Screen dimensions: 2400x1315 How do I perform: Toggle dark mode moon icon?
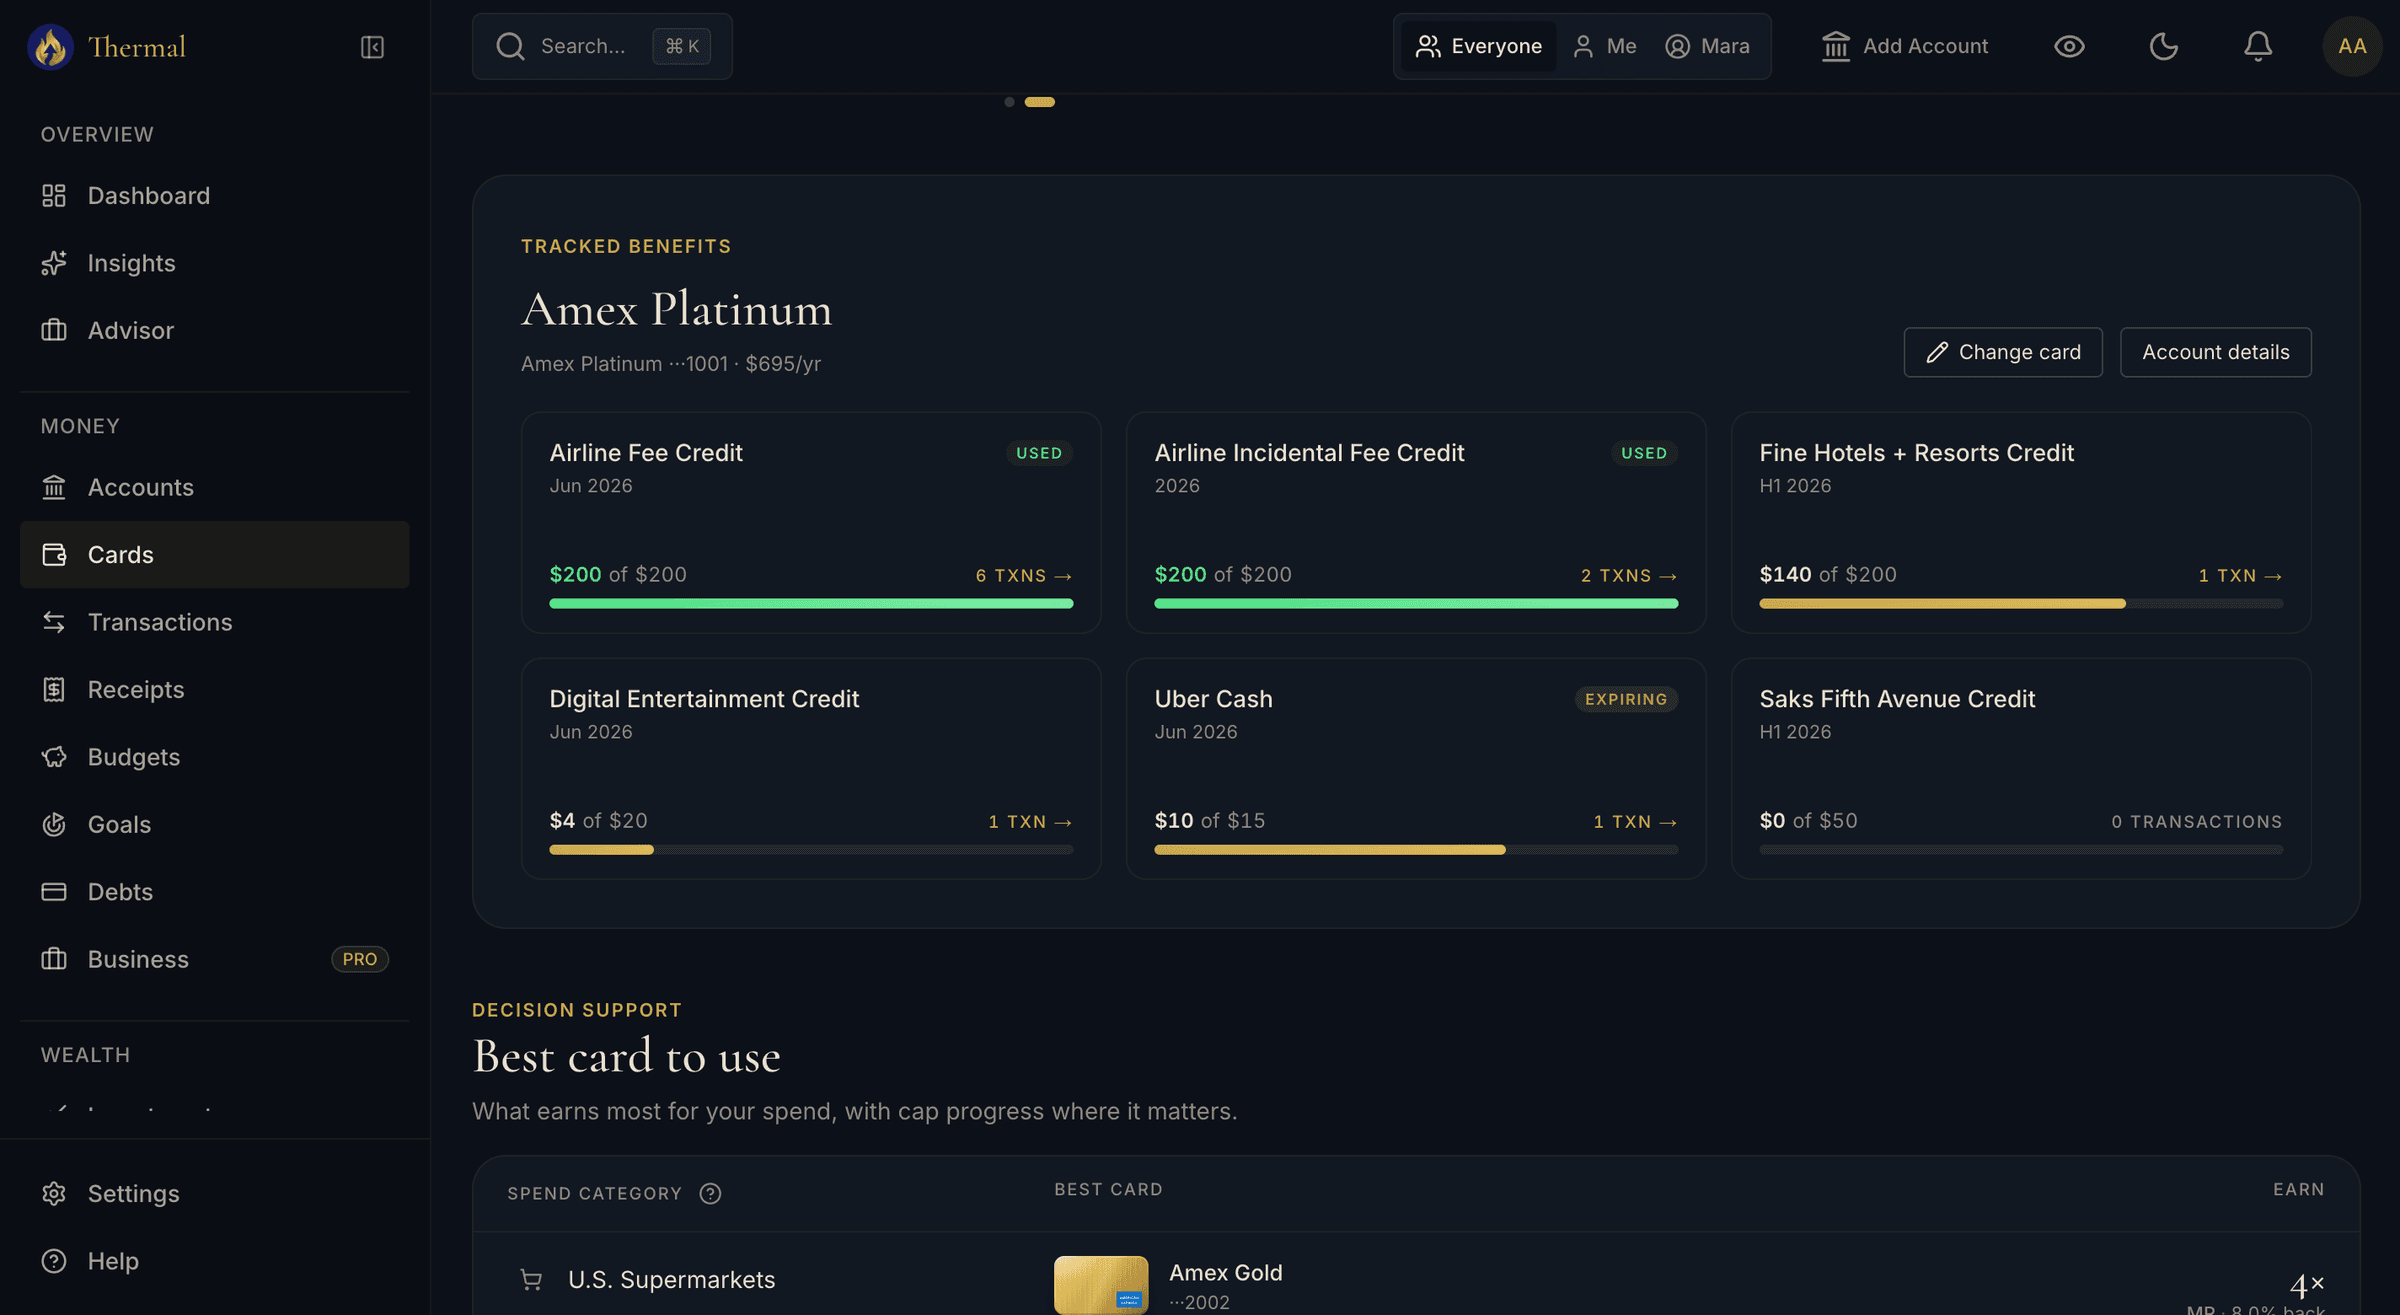(x=2163, y=46)
